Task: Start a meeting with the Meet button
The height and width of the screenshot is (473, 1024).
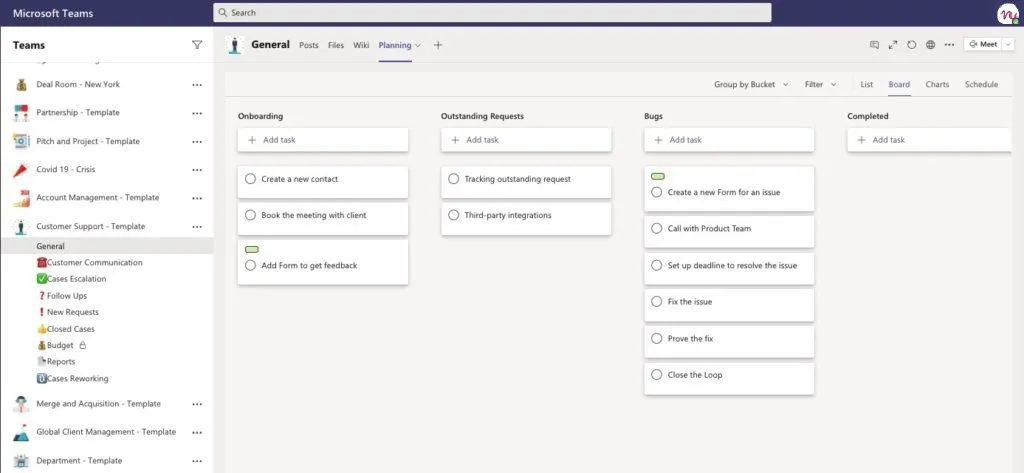Action: (x=983, y=44)
